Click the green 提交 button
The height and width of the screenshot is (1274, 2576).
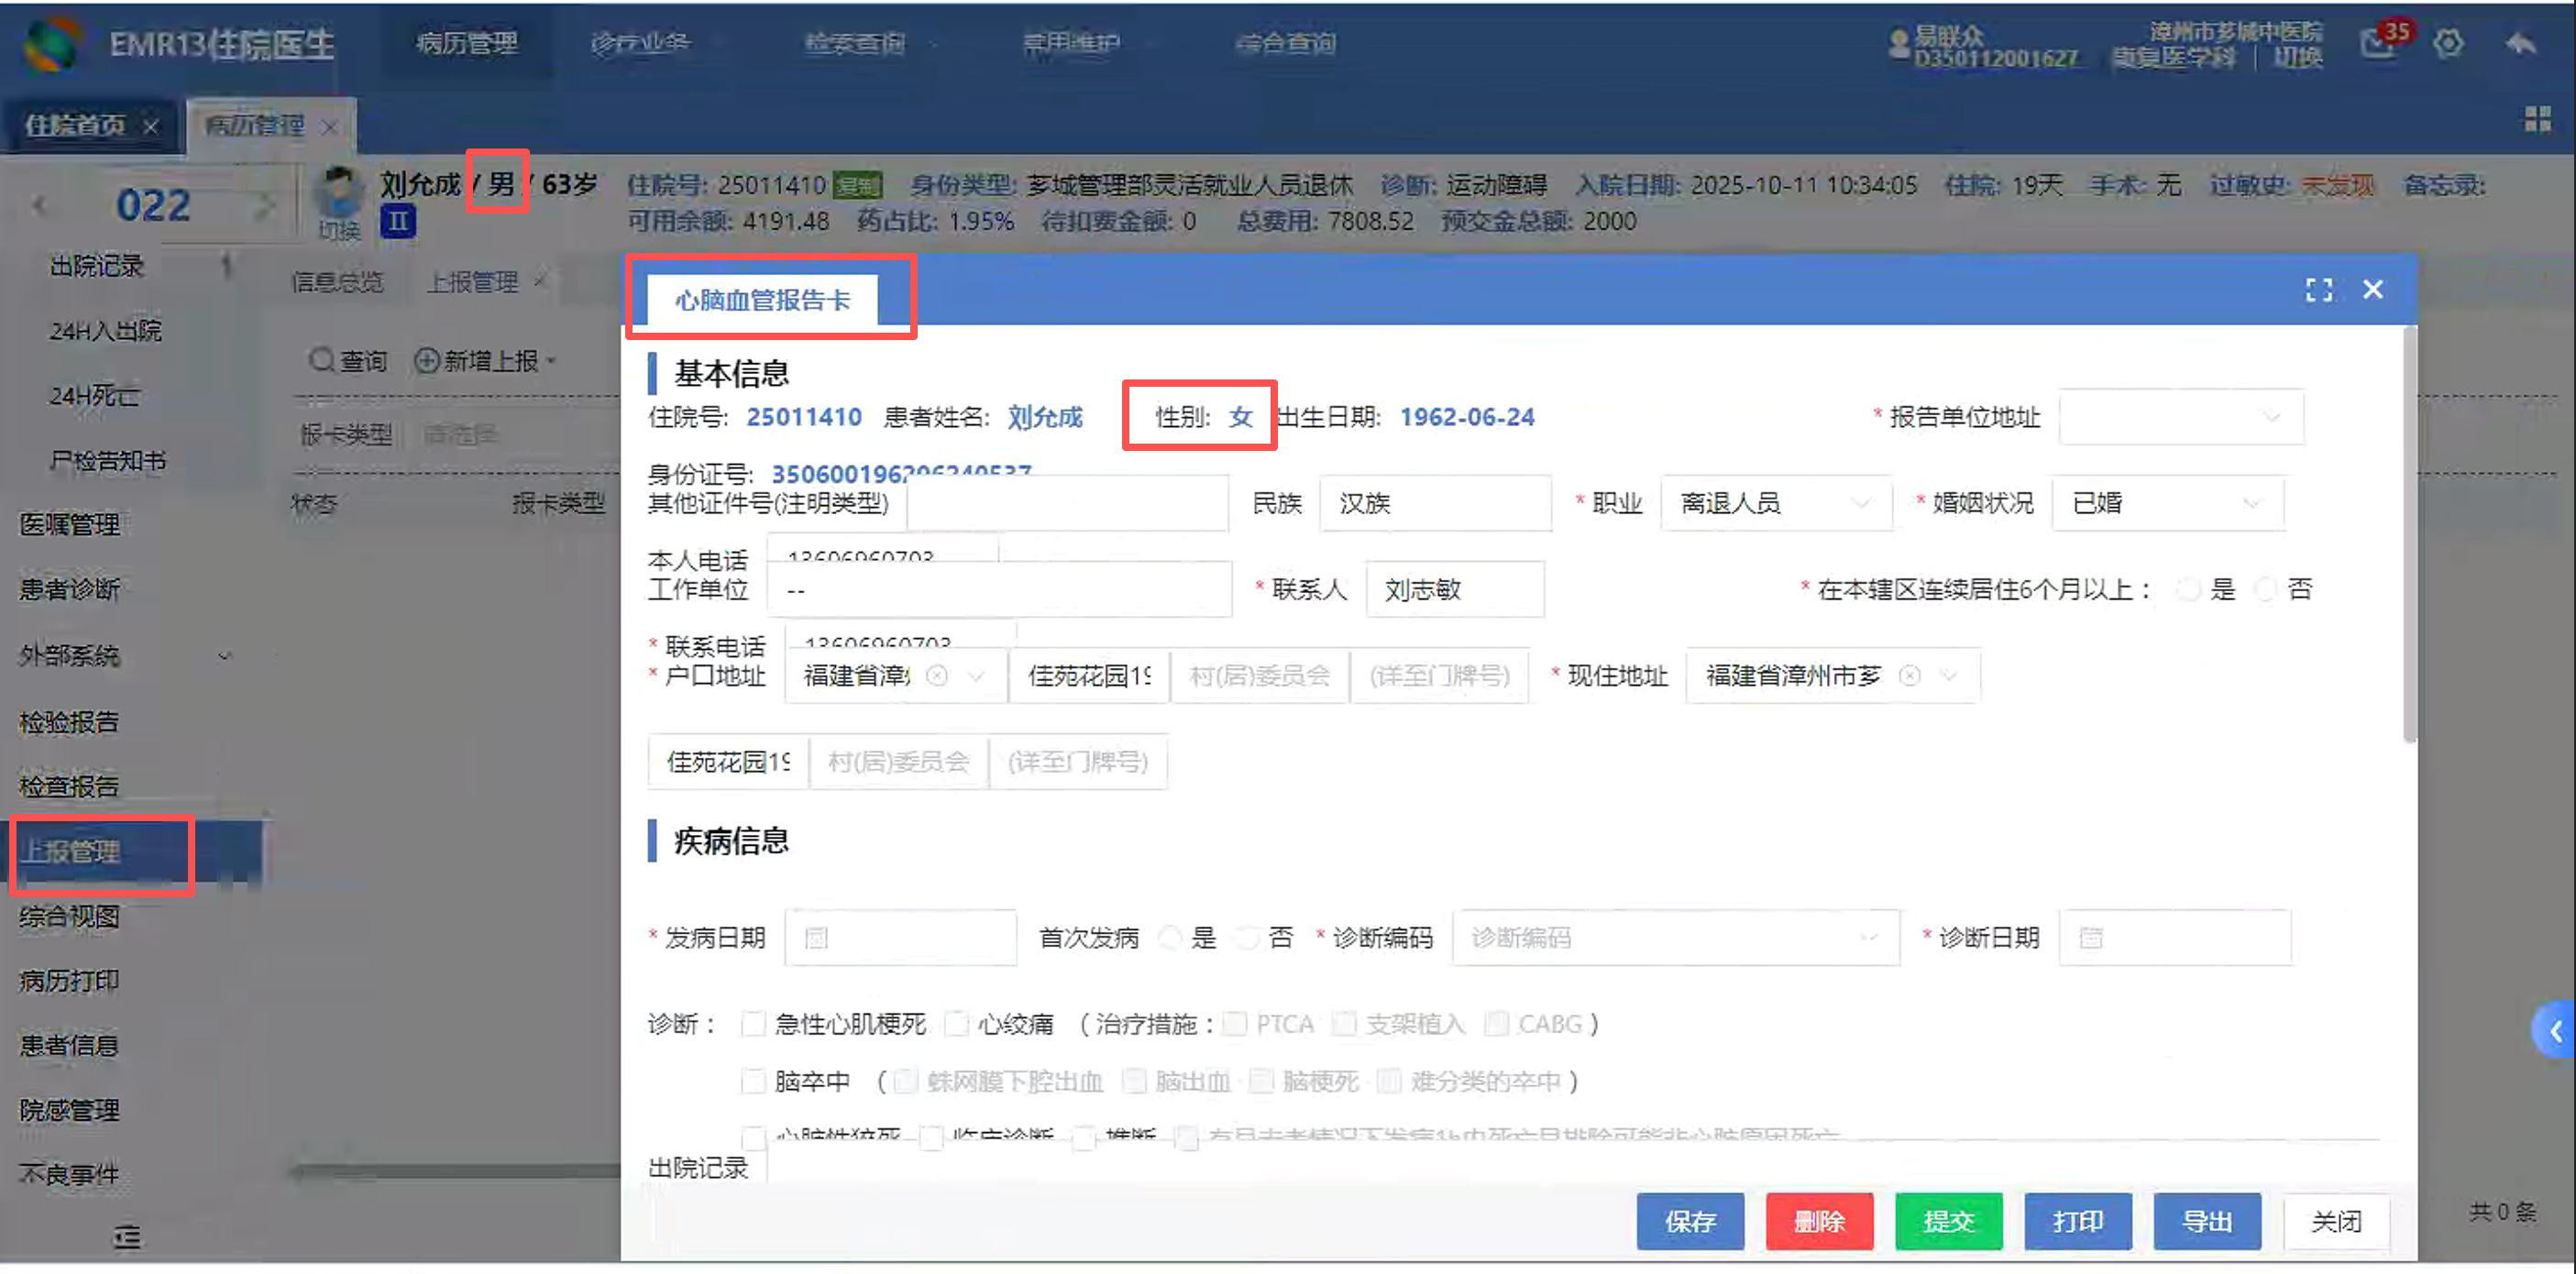[x=1947, y=1221]
